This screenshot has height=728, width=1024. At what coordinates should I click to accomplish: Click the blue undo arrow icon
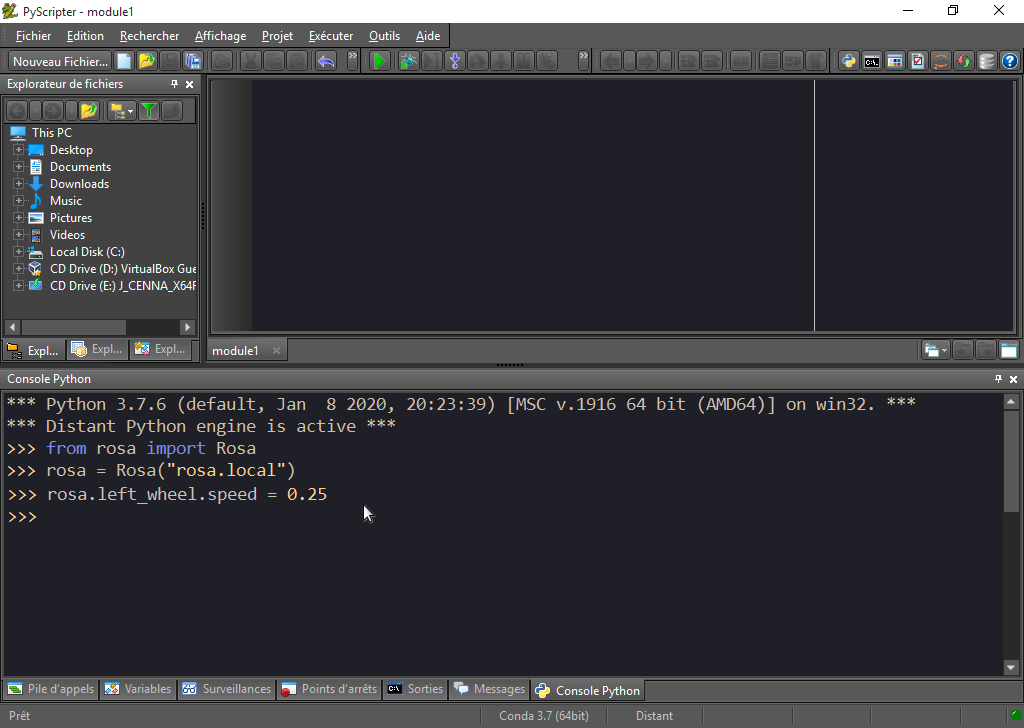click(326, 61)
